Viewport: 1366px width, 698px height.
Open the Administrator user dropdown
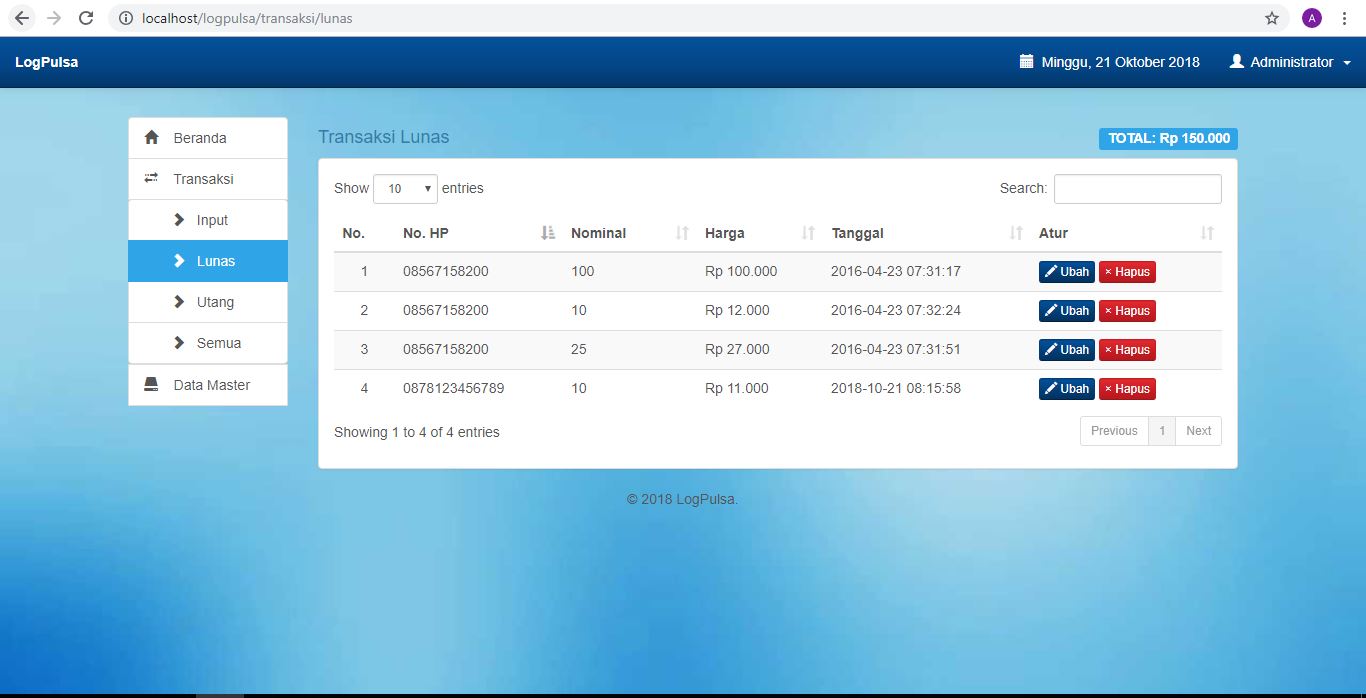(x=1290, y=62)
